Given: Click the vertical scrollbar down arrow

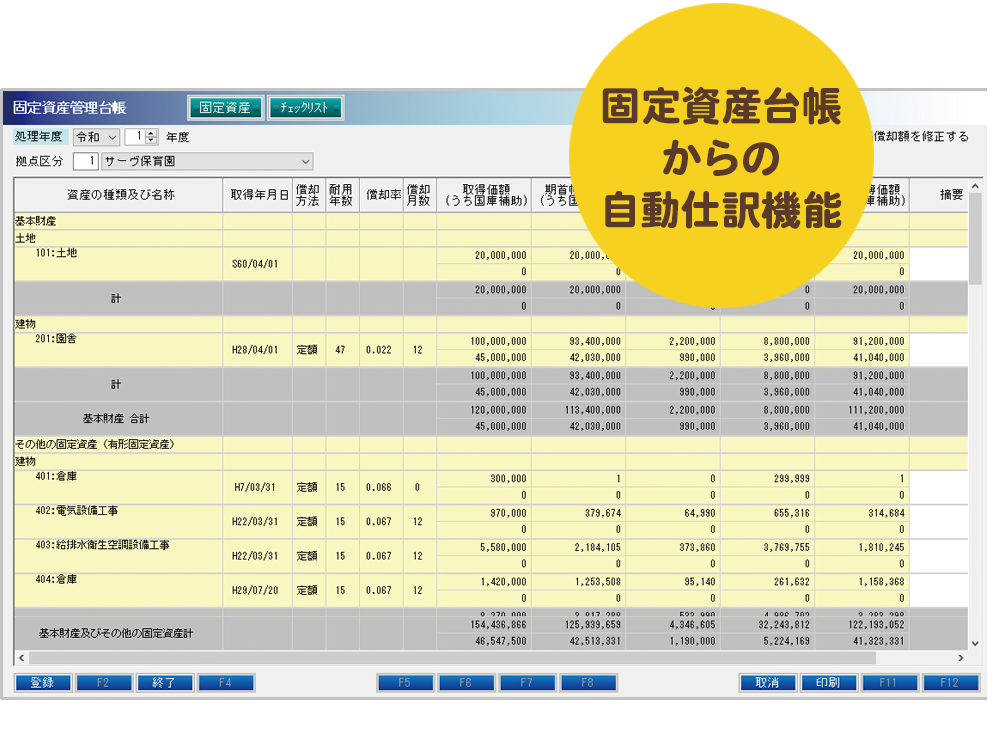Looking at the screenshot, I should click(975, 643).
